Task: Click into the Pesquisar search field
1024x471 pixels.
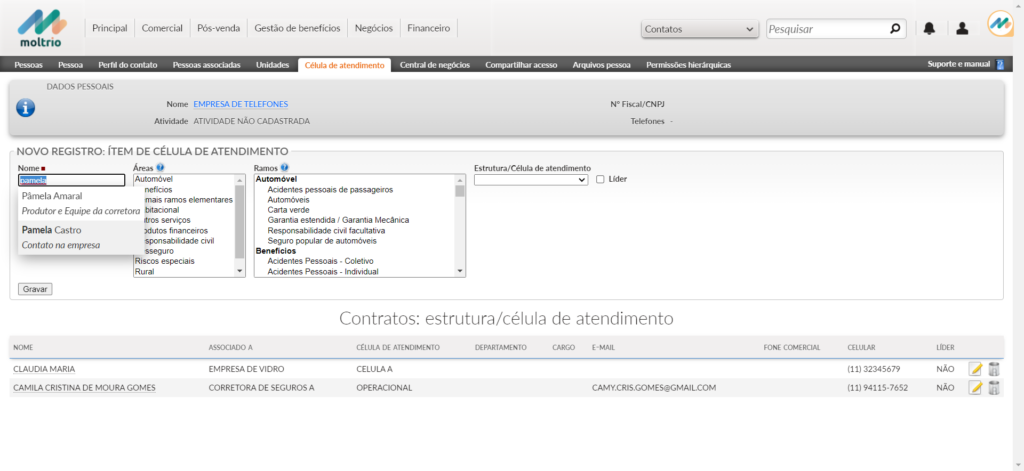Action: 826,29
